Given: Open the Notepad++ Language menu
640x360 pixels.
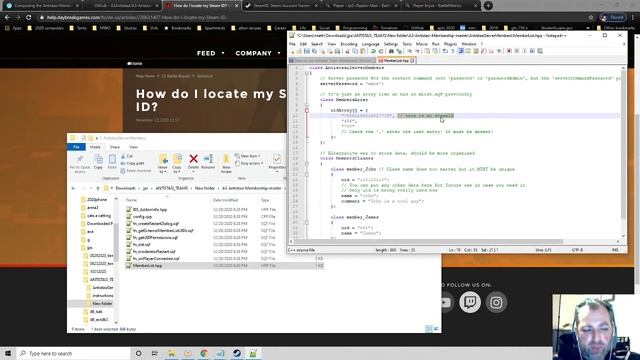Looking at the screenshot, I should [x=371, y=44].
